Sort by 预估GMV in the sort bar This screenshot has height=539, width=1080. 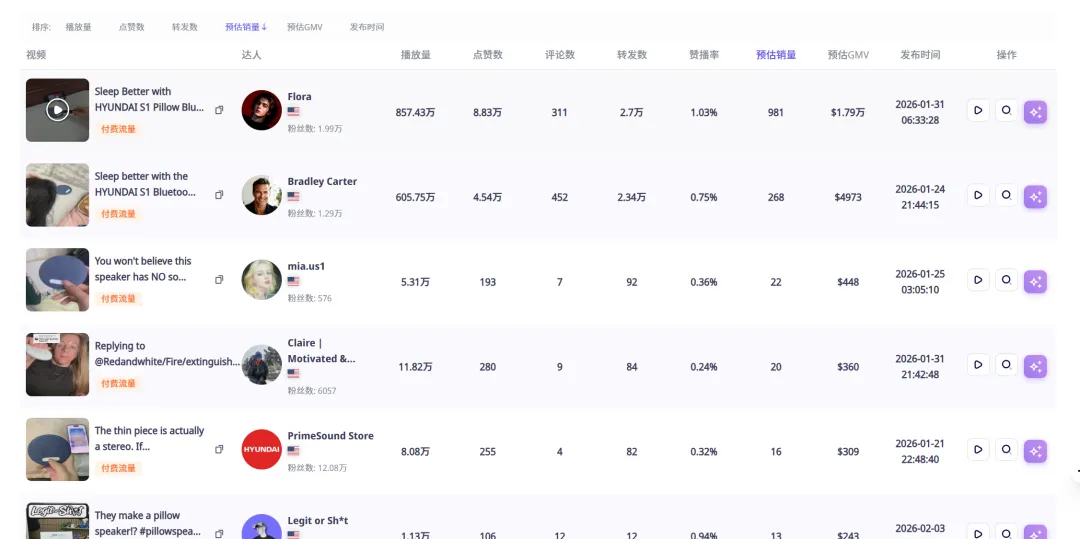click(304, 27)
